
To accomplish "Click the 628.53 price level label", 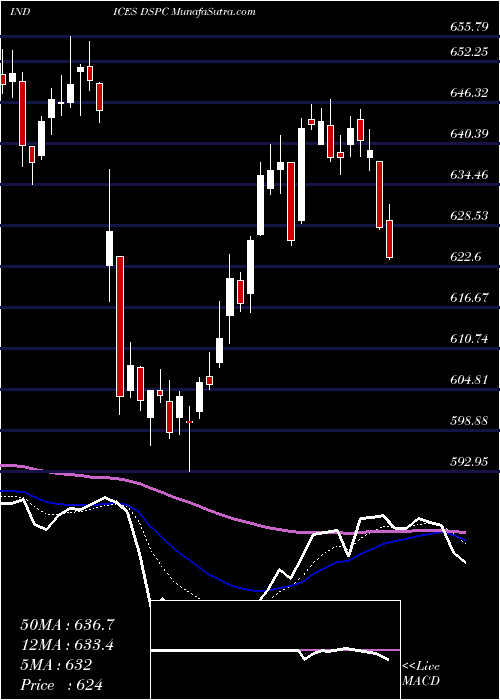I will coord(468,216).
